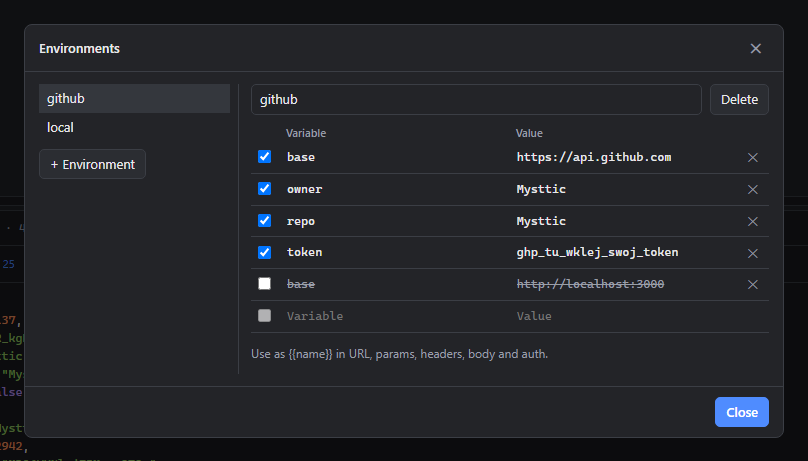The height and width of the screenshot is (461, 808).
Task: Enable the disabled localhost base variable
Action: tap(264, 284)
